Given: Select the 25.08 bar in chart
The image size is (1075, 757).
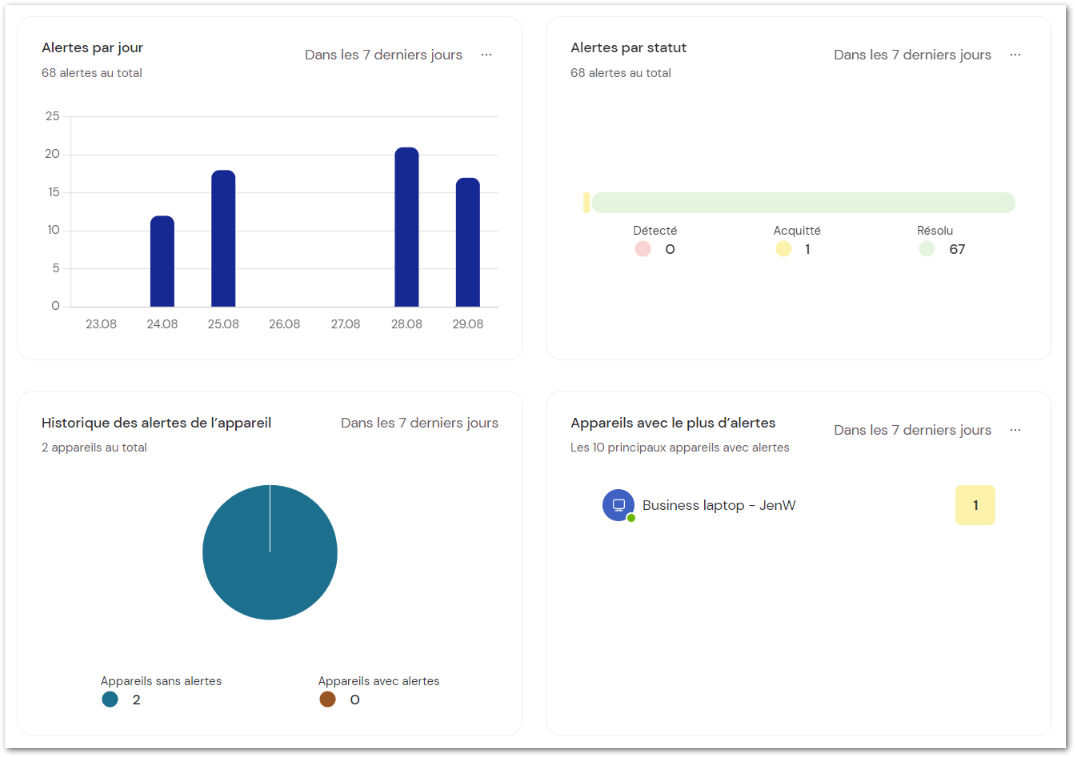Looking at the screenshot, I should (224, 239).
